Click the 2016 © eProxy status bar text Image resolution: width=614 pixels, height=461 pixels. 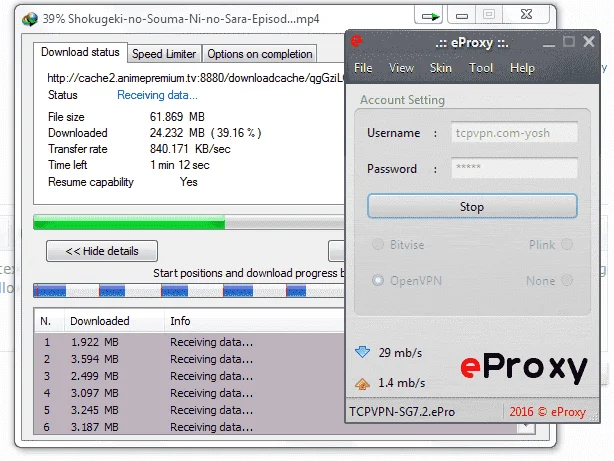pos(547,412)
